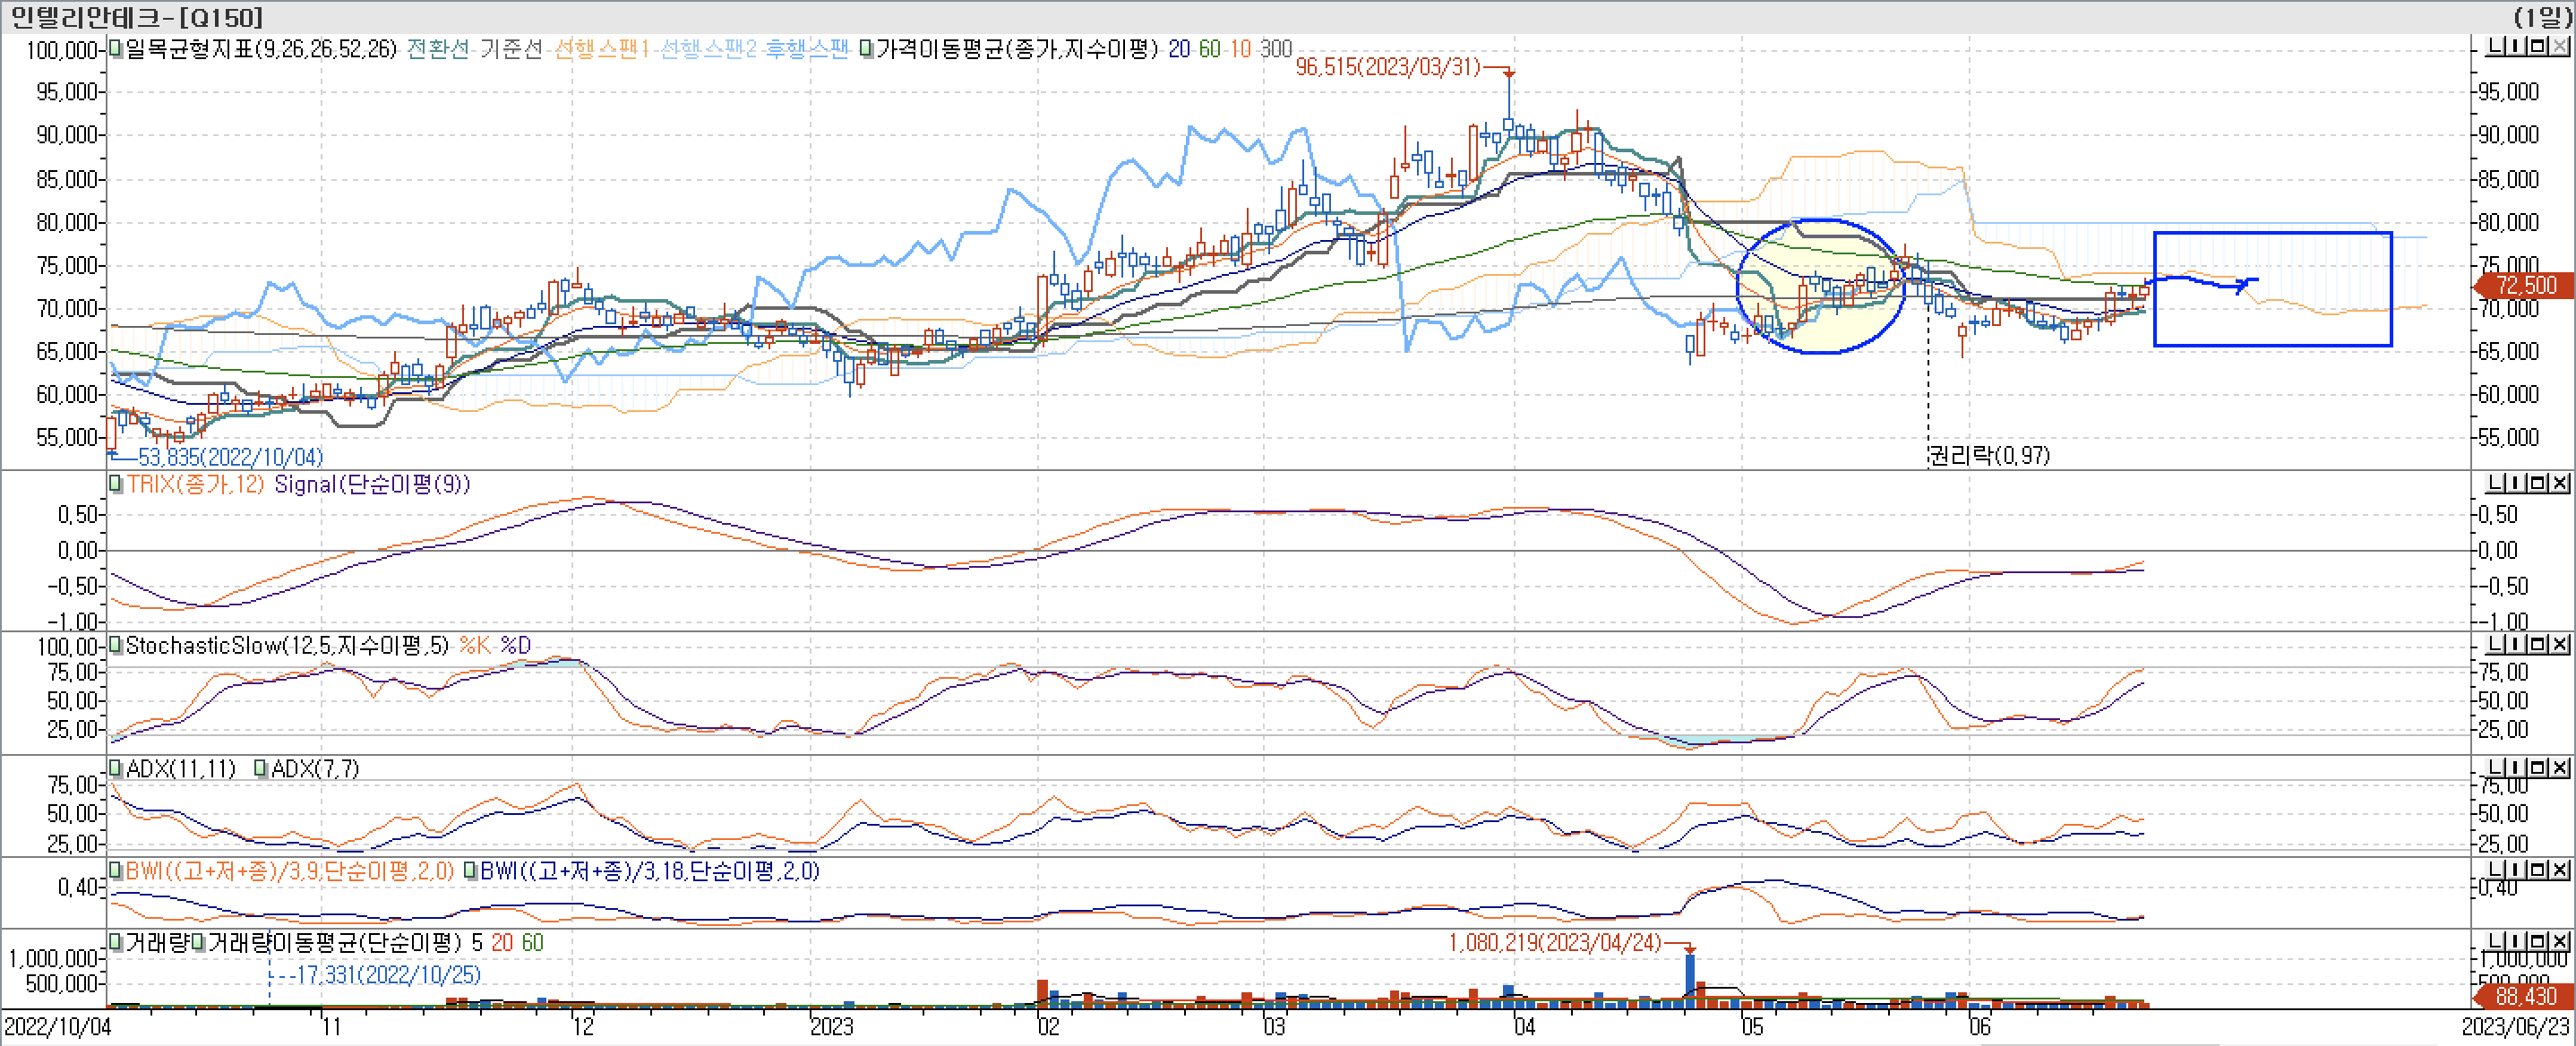Select the 전환선 legend label
Image resolution: width=2576 pixels, height=1046 pixels.
pyautogui.click(x=437, y=49)
